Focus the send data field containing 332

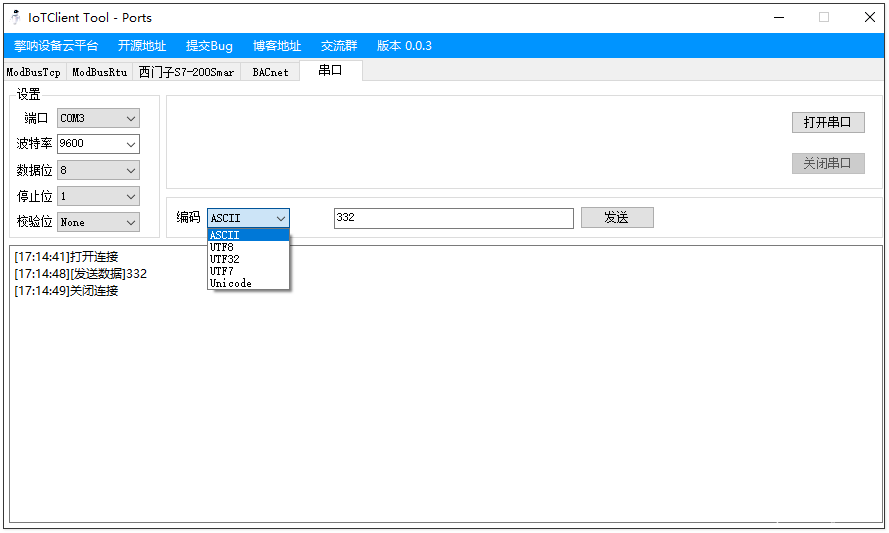pyautogui.click(x=454, y=218)
